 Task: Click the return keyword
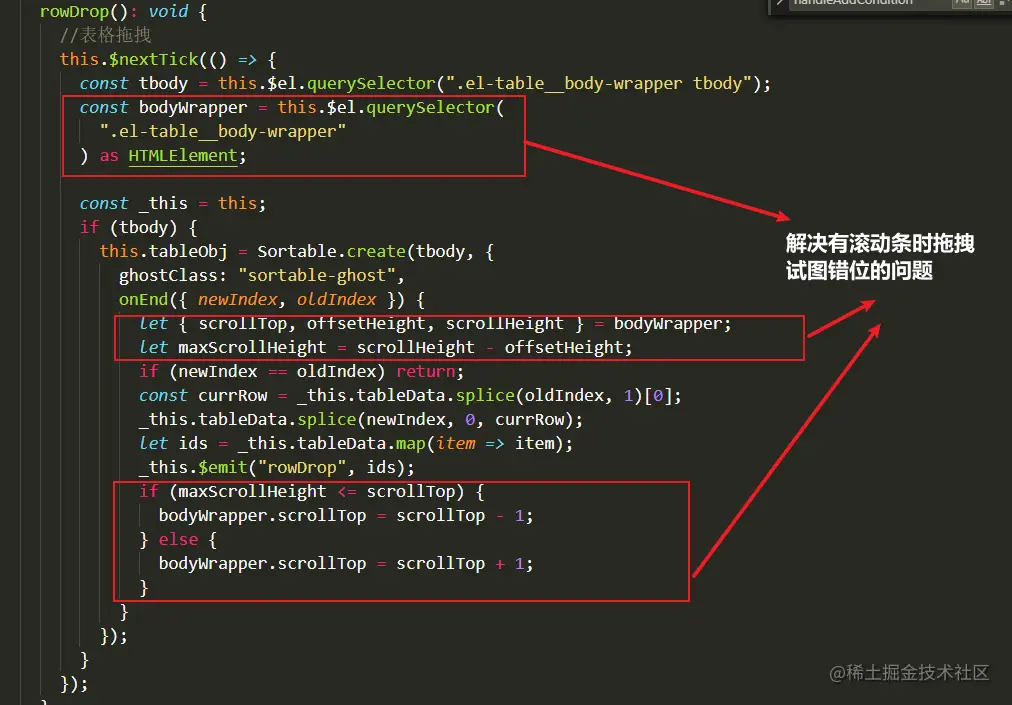tap(425, 371)
